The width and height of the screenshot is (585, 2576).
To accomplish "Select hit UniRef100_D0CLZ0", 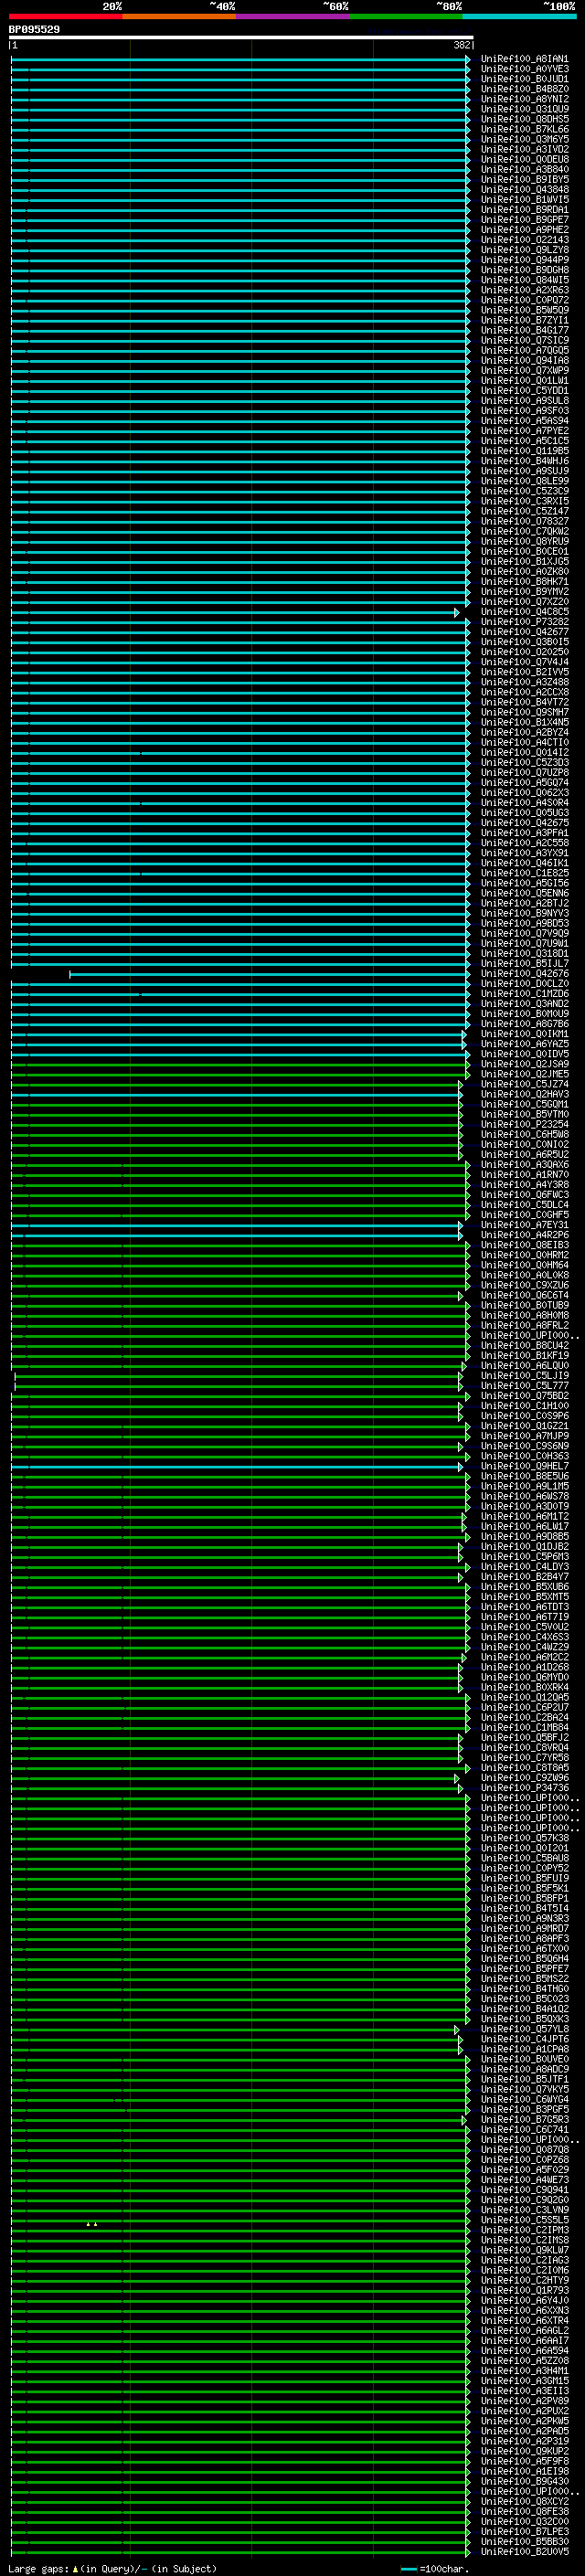I will (524, 984).
